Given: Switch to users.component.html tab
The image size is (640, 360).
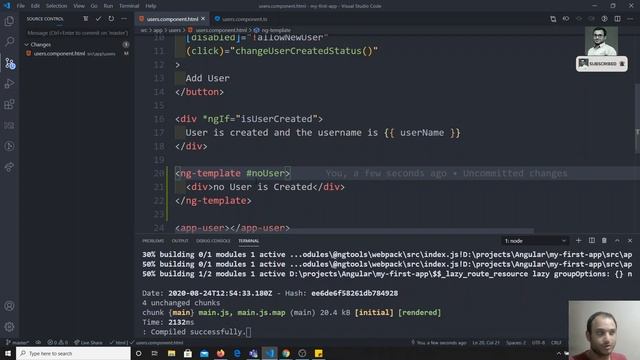Looking at the screenshot, I should click(172, 19).
